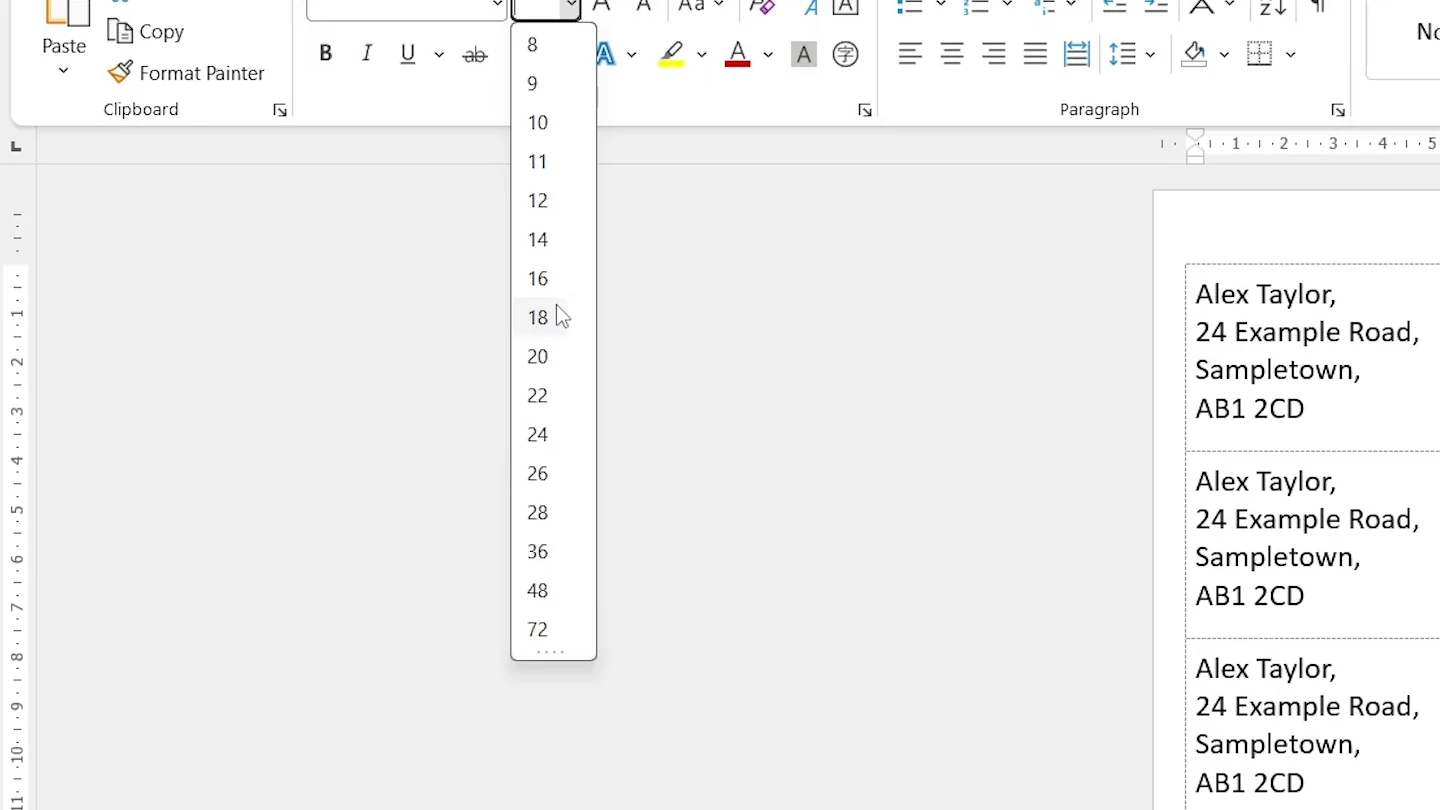Click the tab stop selector beside the ruler
The width and height of the screenshot is (1440, 810).
coord(16,147)
